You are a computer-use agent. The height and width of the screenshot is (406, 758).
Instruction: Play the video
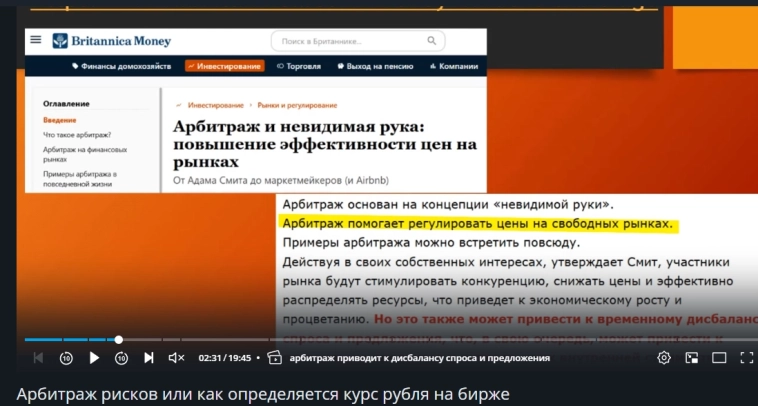click(94, 358)
